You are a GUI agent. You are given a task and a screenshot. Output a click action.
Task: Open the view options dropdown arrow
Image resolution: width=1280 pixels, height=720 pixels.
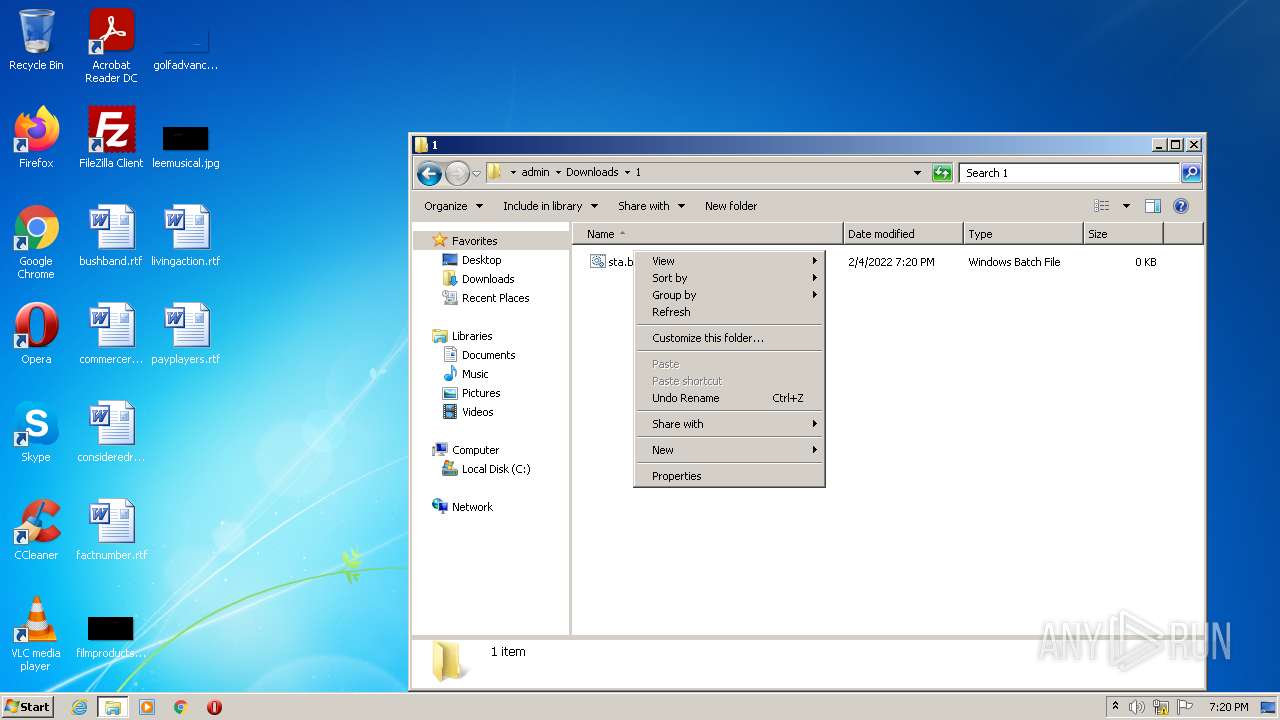[1126, 206]
